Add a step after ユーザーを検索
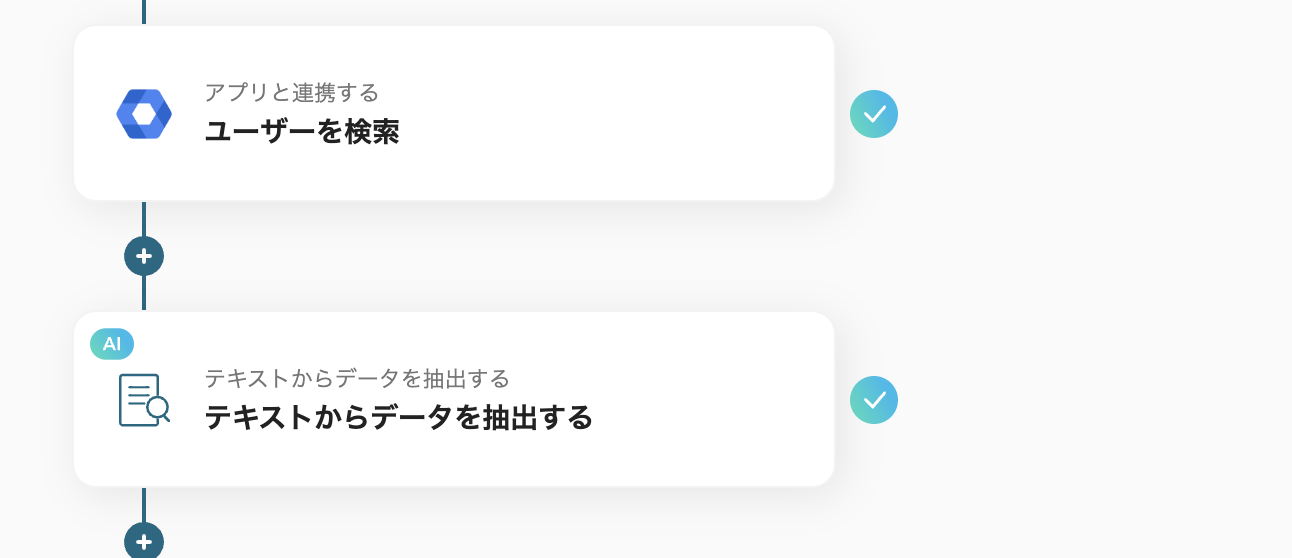 [x=144, y=256]
